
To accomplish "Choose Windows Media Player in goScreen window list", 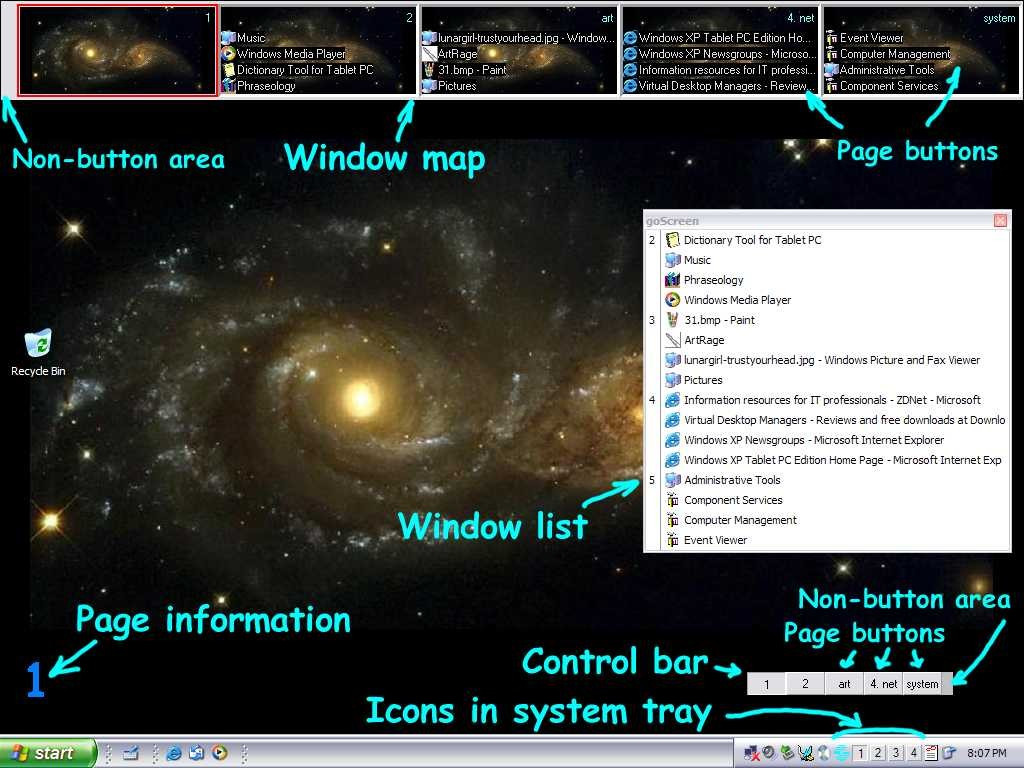I will pyautogui.click(x=836, y=300).
